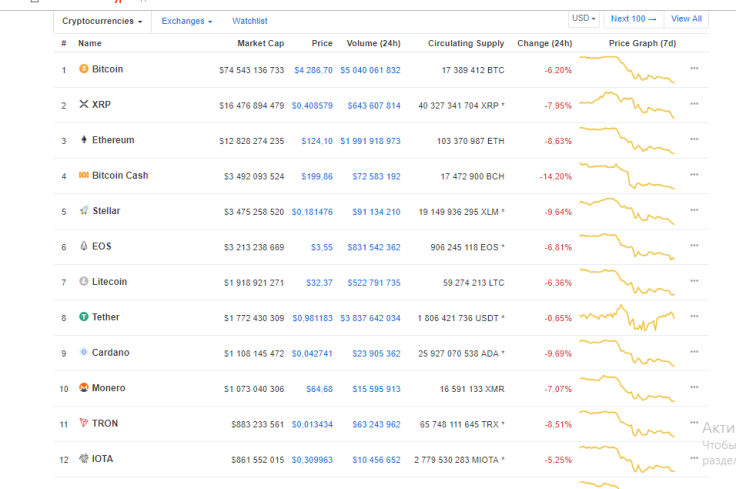The height and width of the screenshot is (489, 736).
Task: Expand the Exchanges dropdown
Action: 187,21
